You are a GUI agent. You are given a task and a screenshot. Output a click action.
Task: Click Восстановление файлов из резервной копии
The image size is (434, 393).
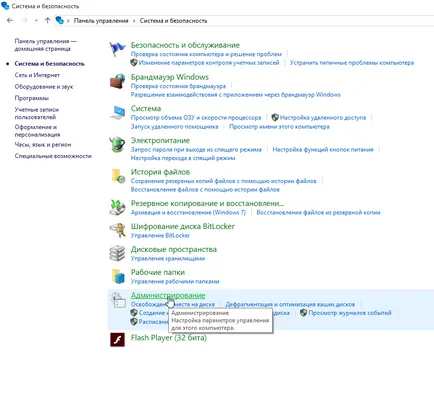click(318, 212)
